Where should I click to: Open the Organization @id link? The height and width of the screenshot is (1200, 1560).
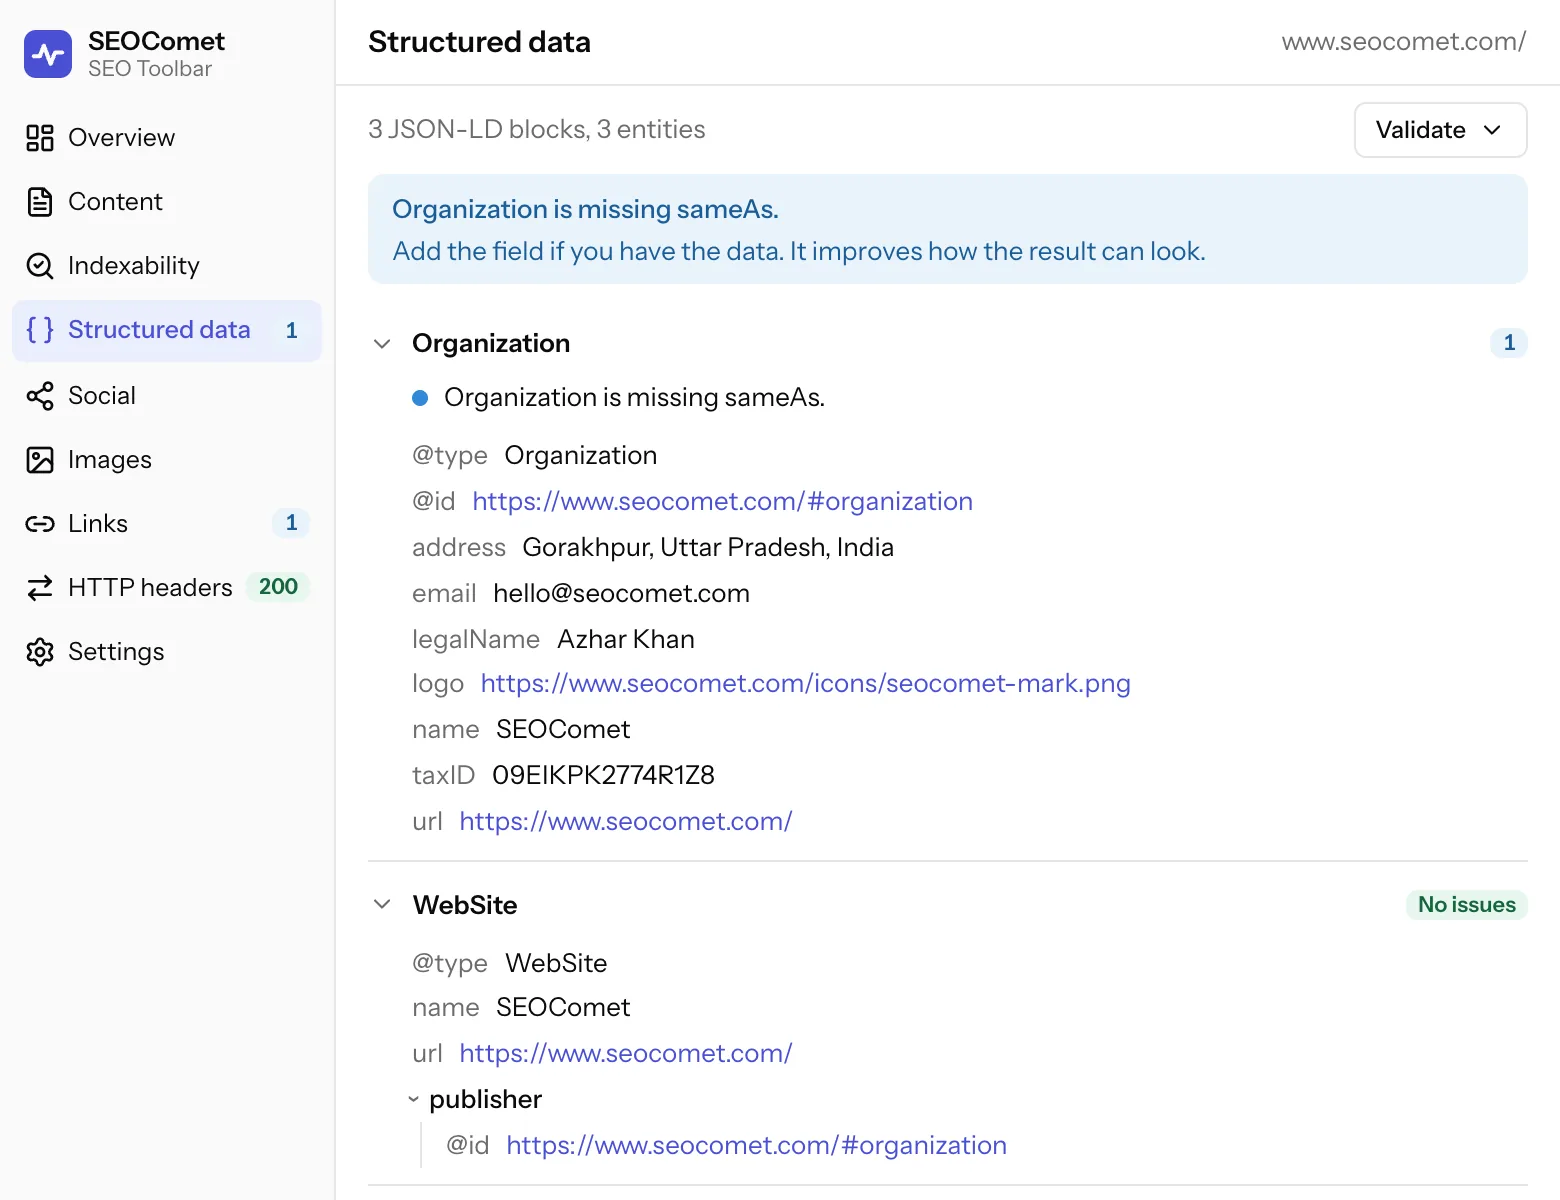click(722, 502)
